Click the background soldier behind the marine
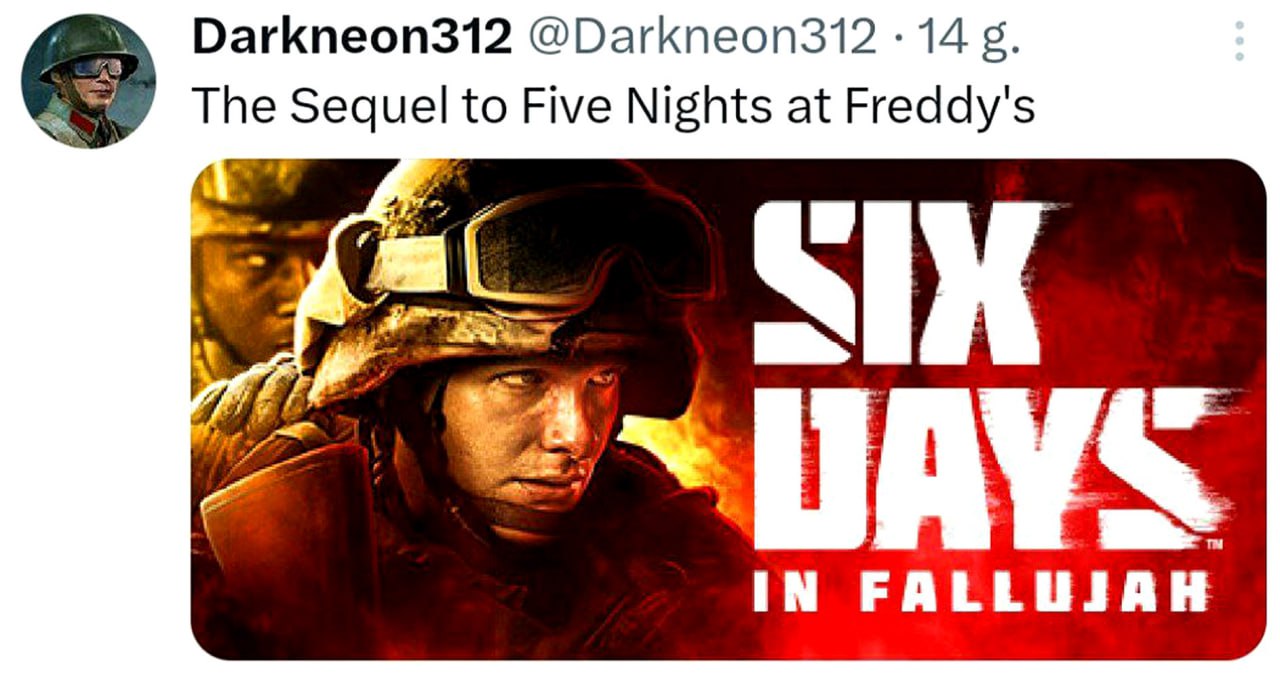 (250, 270)
